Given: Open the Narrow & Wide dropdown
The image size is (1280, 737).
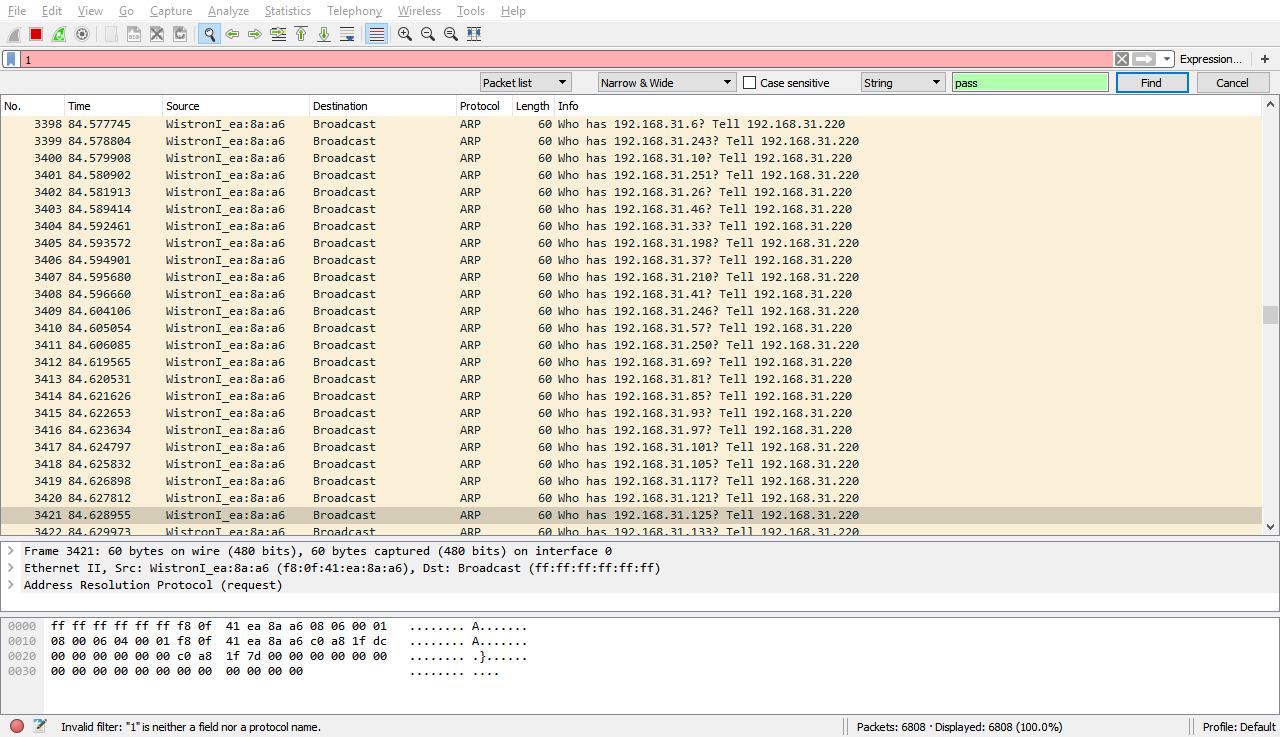Looking at the screenshot, I should pos(667,83).
